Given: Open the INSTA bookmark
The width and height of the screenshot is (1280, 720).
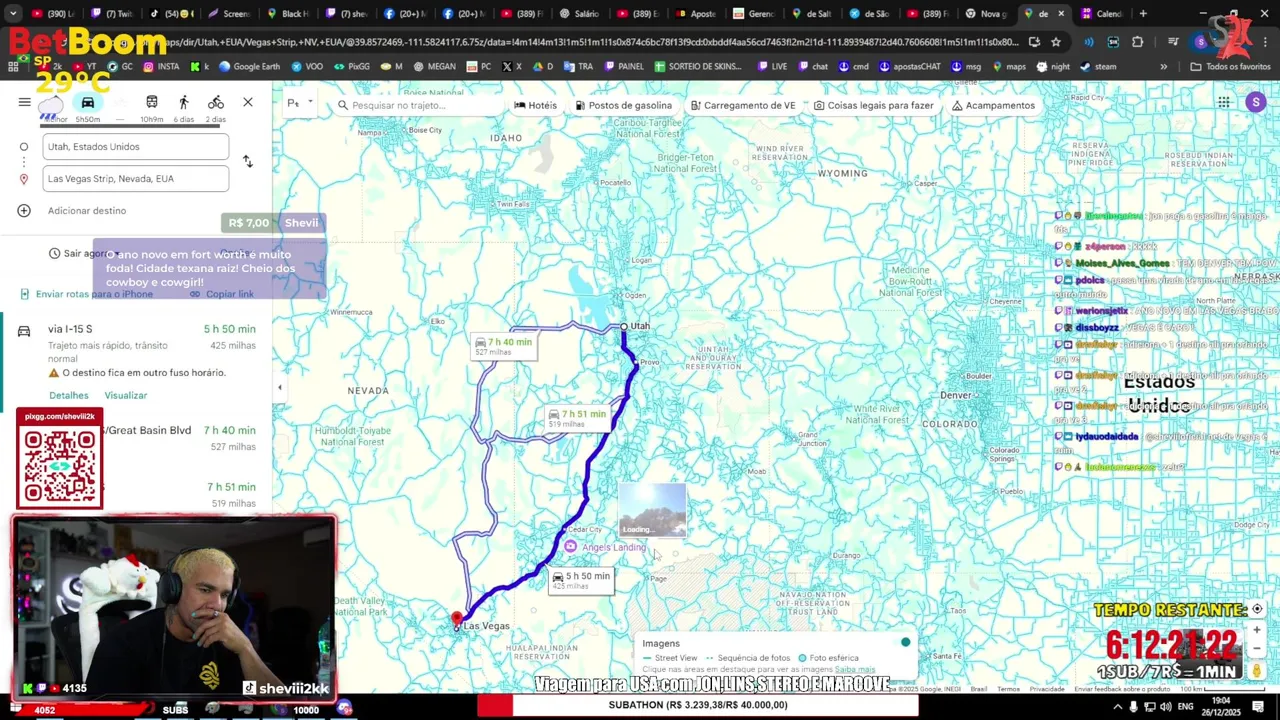Looking at the screenshot, I should [x=161, y=67].
